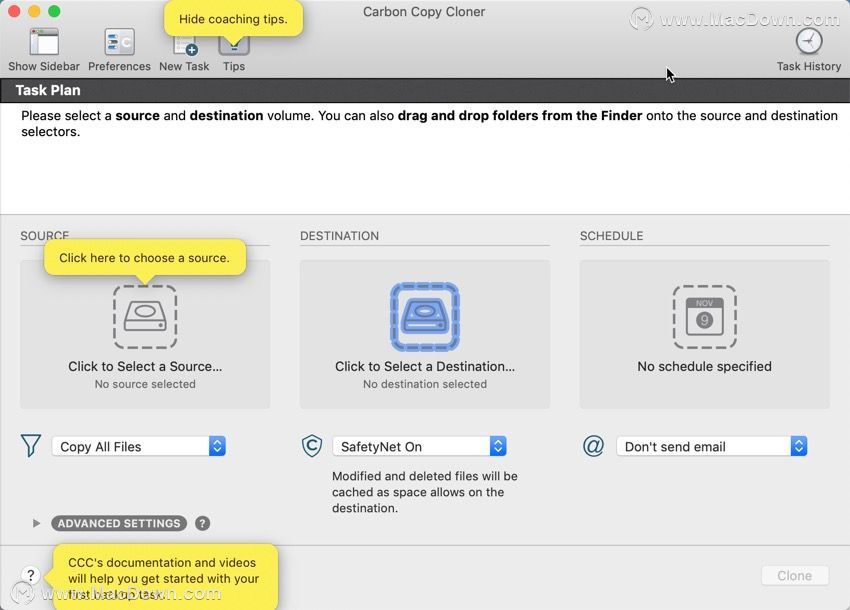Viewport: 850px width, 610px height.
Task: Click the 'Click here to choose a source.' tip
Action: click(145, 258)
